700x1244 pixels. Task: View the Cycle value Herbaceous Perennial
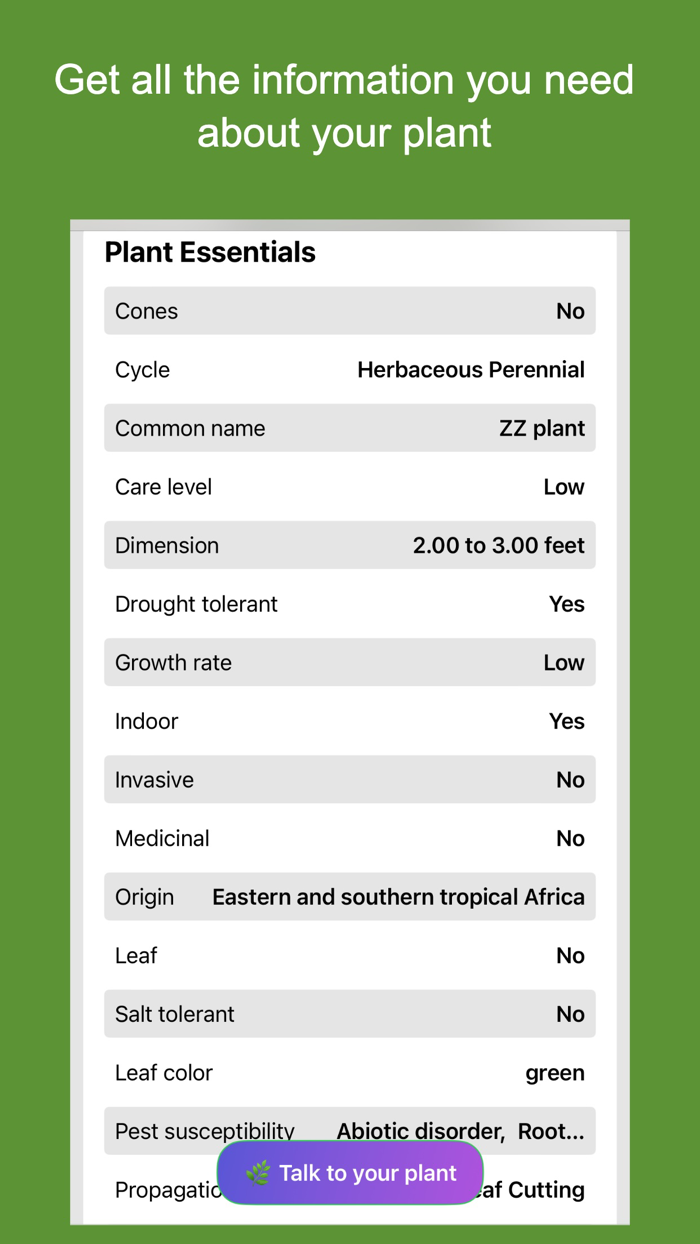point(350,369)
